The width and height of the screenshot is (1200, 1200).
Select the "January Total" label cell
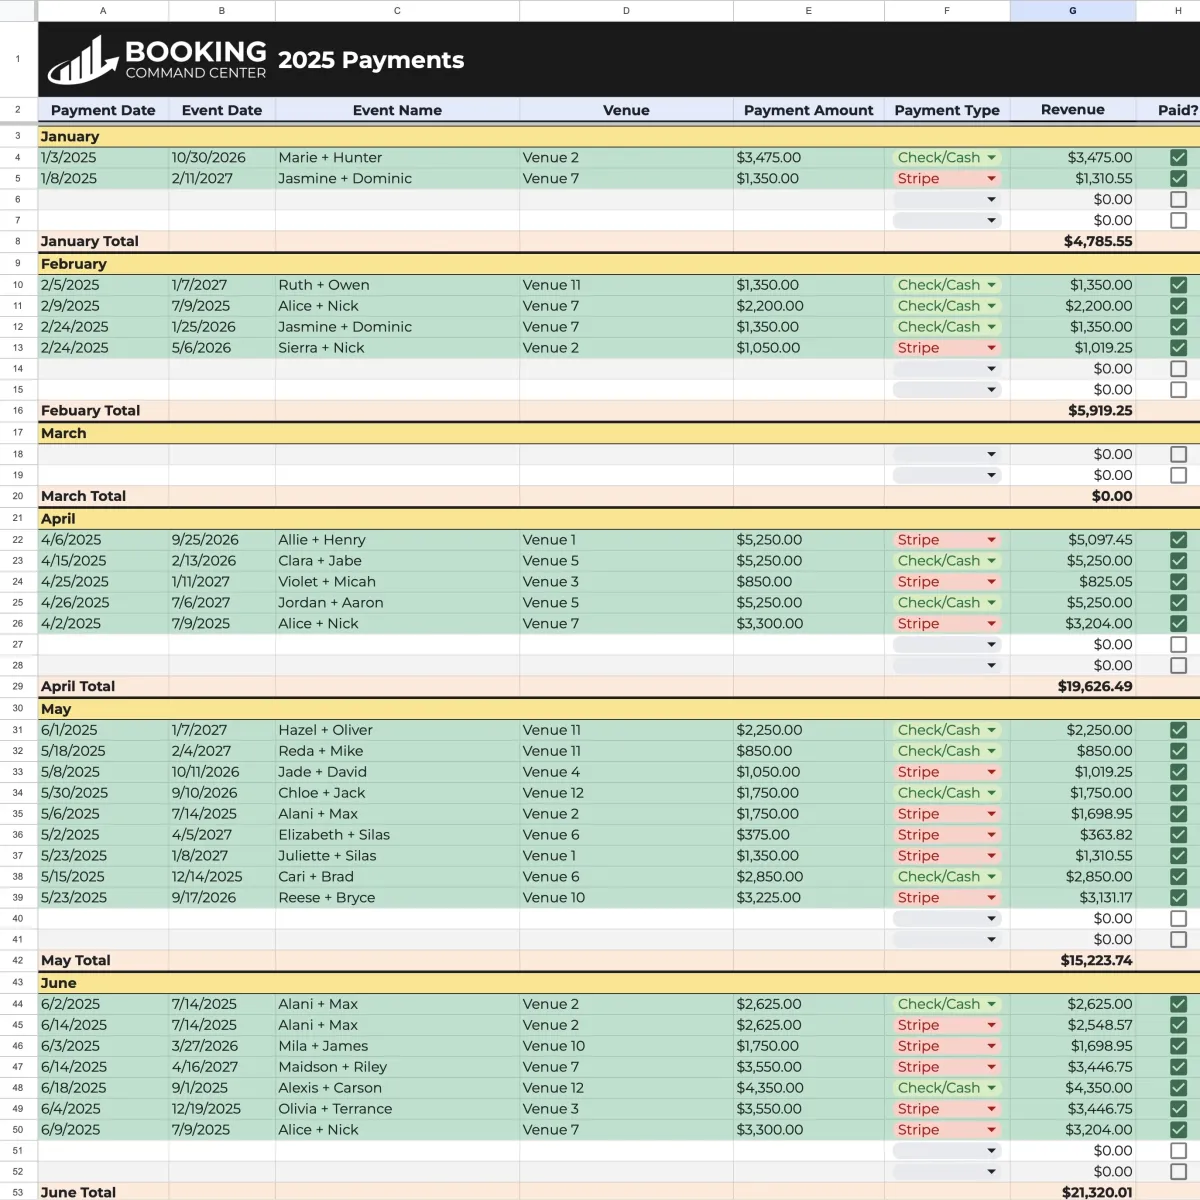(90, 241)
